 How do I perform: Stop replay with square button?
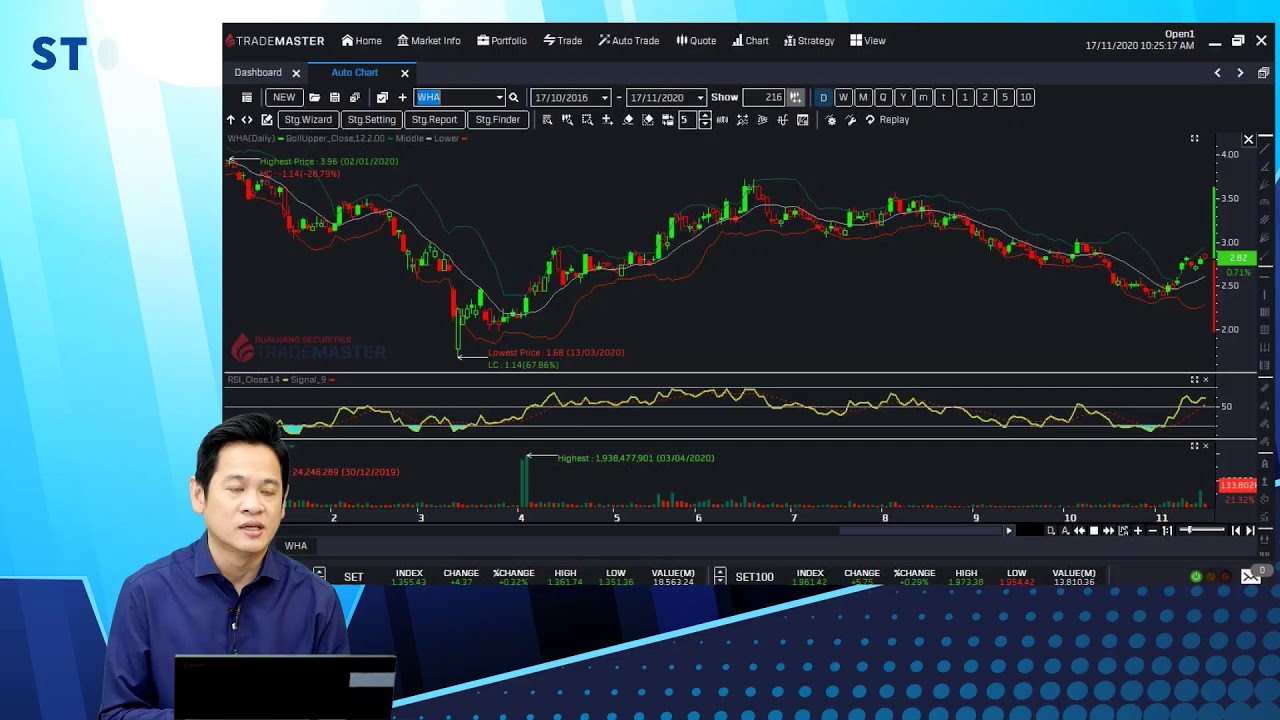point(1094,530)
